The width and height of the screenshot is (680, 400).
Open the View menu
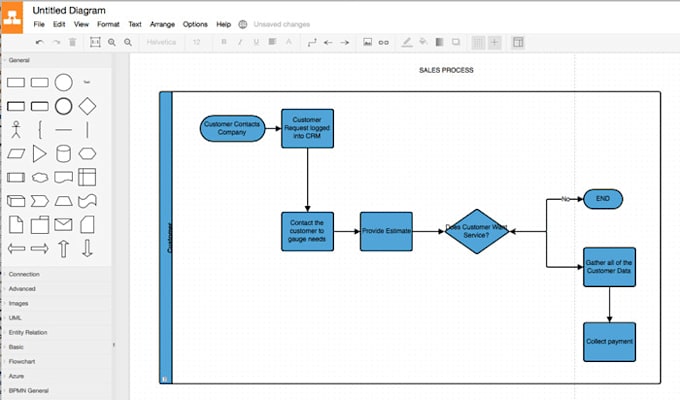(x=81, y=24)
